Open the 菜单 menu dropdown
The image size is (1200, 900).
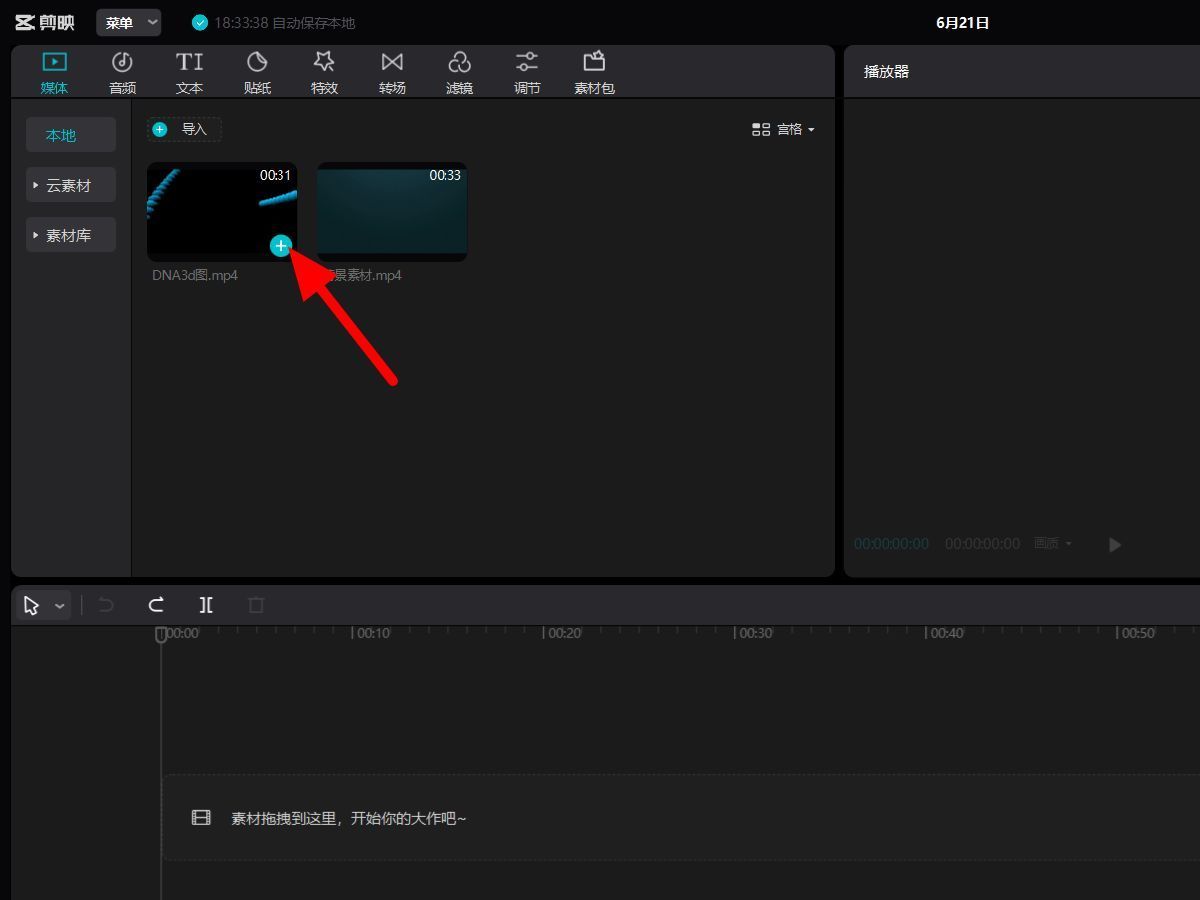pos(129,23)
